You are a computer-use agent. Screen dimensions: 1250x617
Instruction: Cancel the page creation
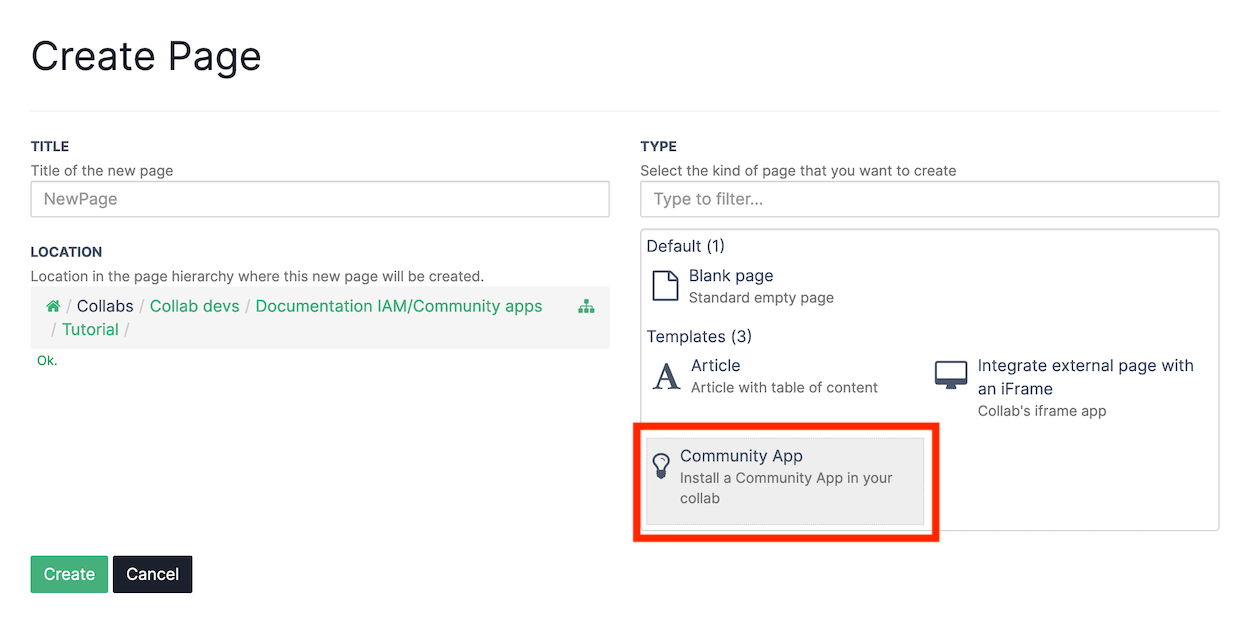(x=152, y=574)
